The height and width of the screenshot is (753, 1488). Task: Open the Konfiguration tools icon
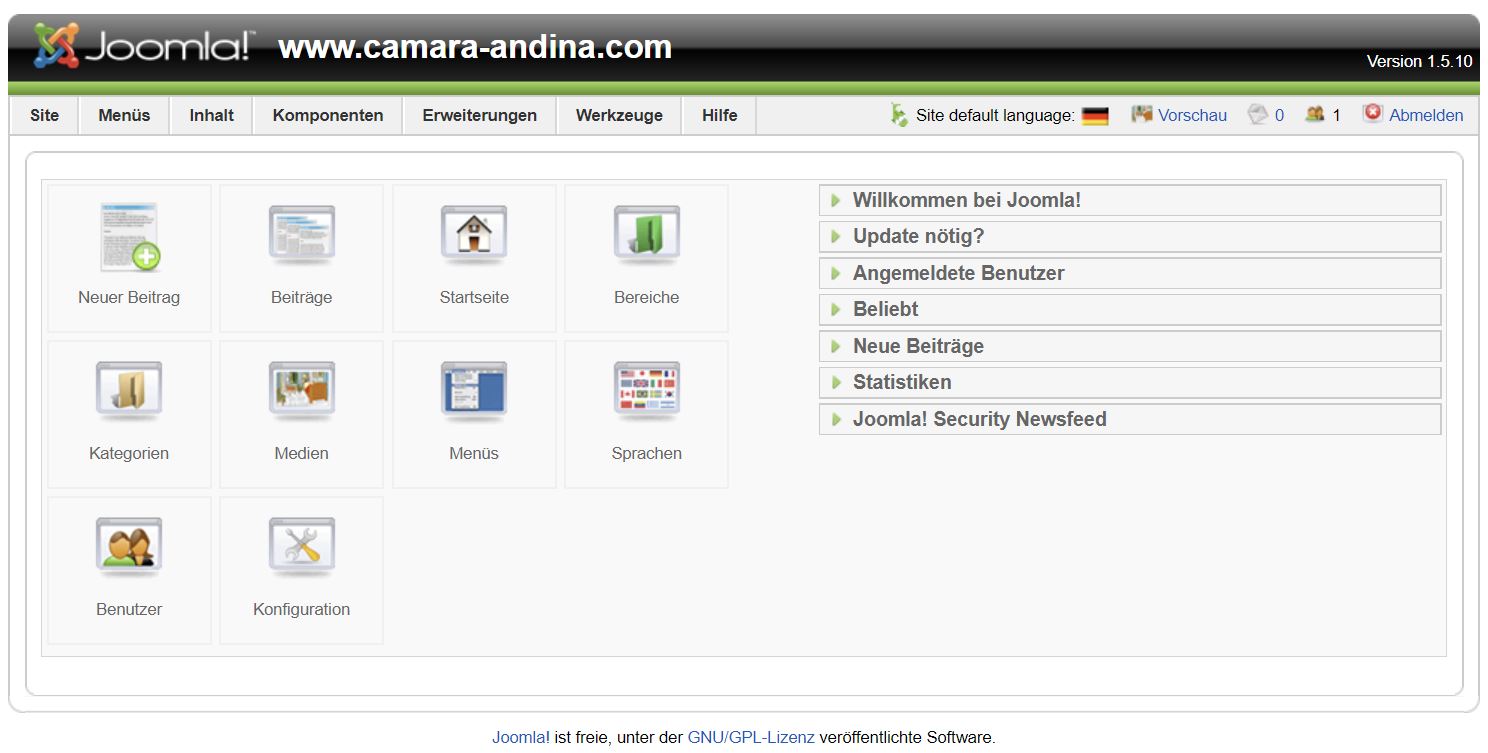tap(301, 548)
